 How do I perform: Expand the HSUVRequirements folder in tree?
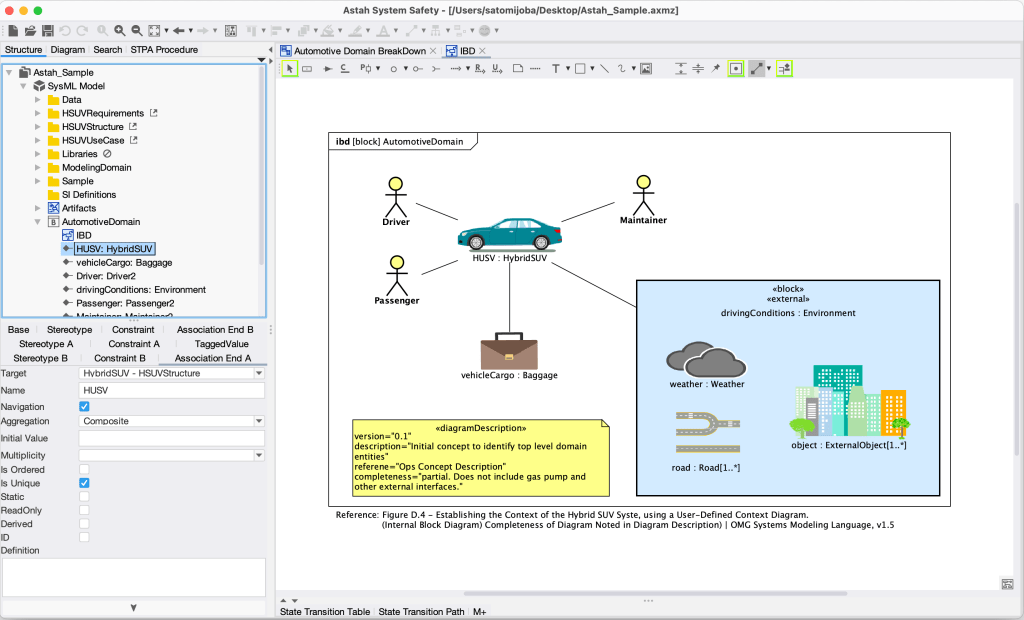click(x=39, y=114)
